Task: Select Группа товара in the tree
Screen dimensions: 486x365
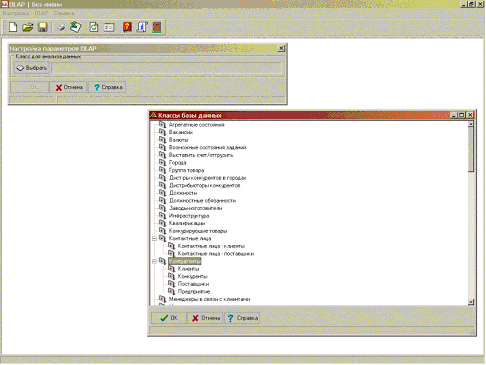Action: click(186, 170)
